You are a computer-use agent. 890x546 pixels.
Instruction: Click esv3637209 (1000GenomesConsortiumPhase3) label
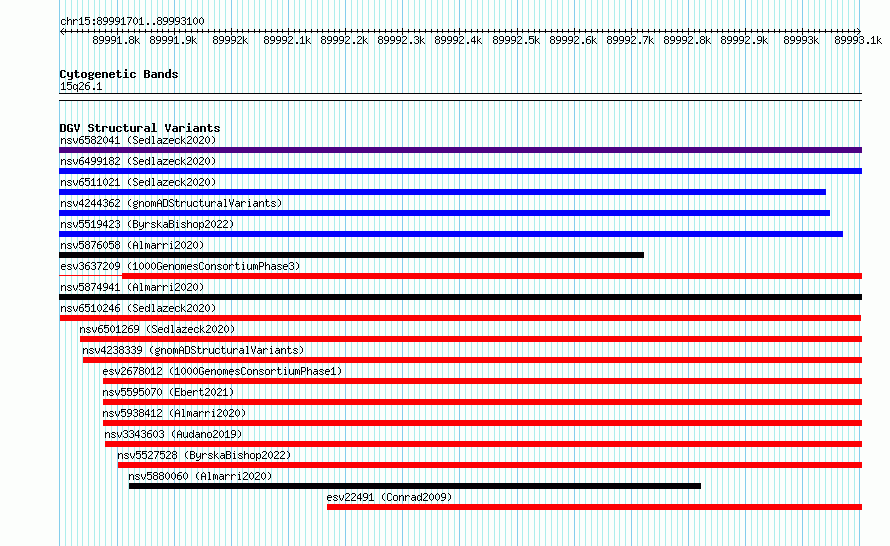180,266
